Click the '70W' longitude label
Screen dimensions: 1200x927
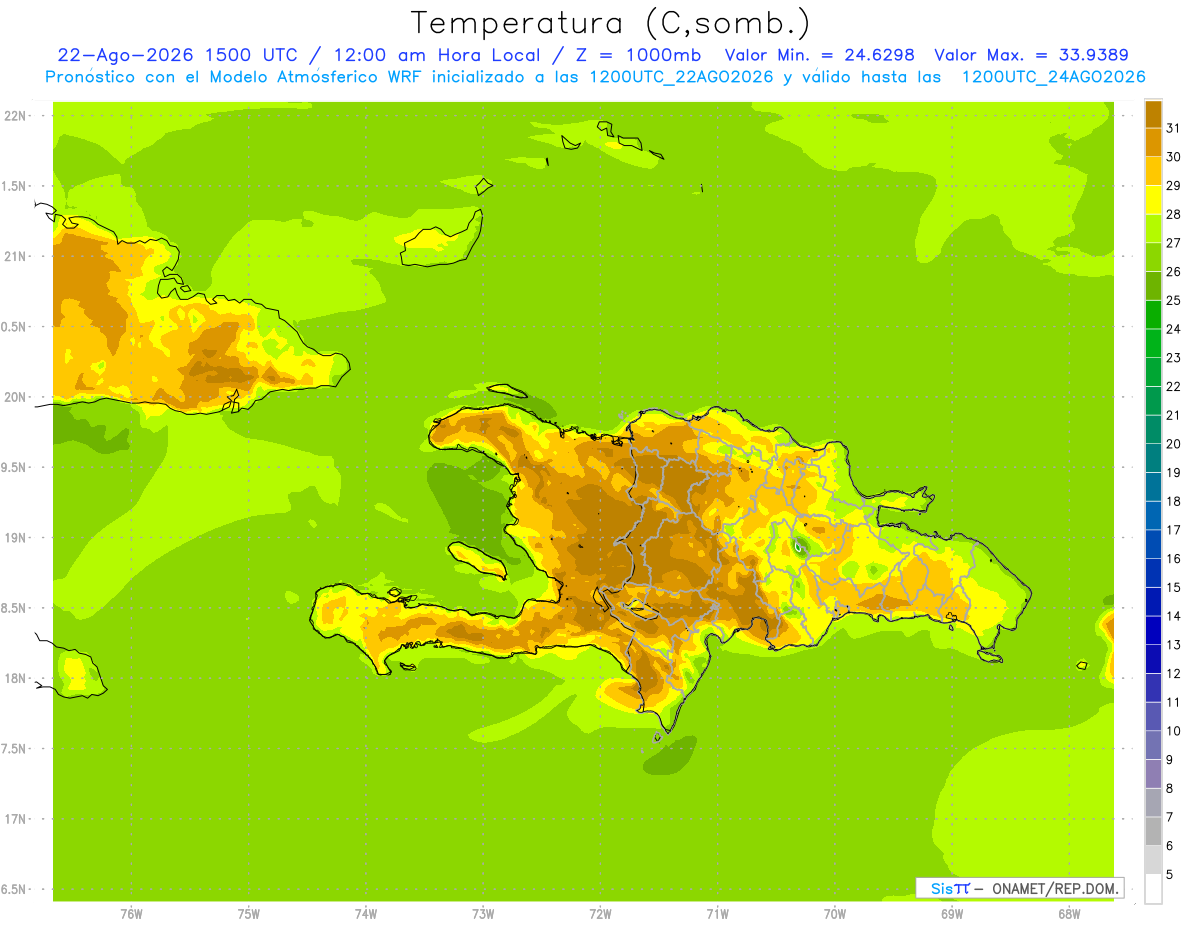click(835, 914)
